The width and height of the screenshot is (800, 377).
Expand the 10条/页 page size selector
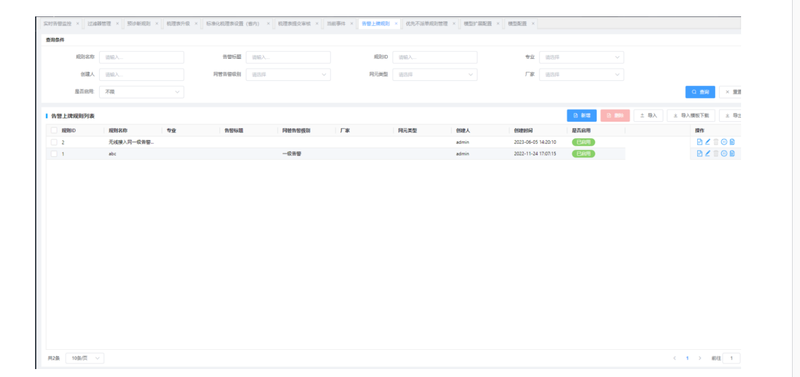click(85, 358)
